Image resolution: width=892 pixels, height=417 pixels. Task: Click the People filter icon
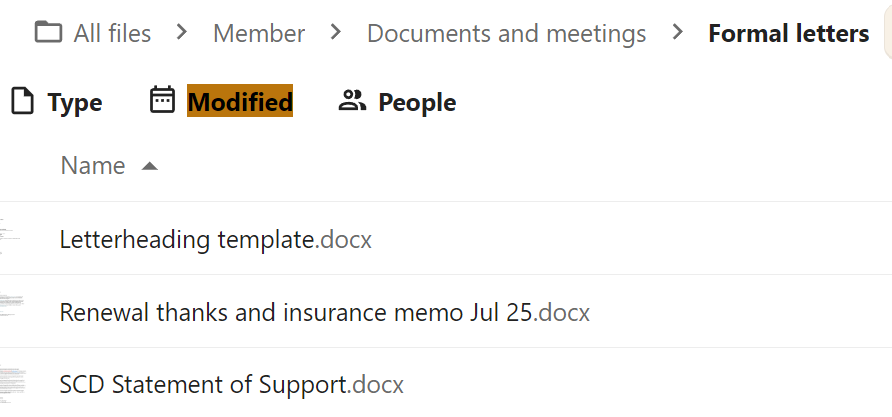pyautogui.click(x=352, y=100)
